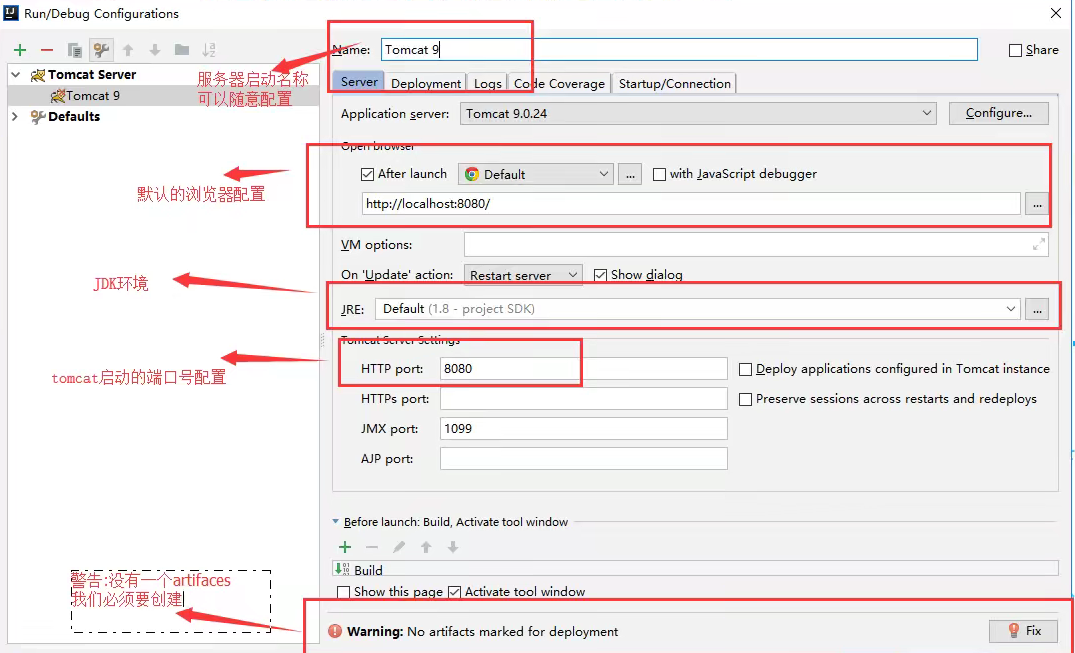Toggle Show dialog checkbox
Viewport: 1075px width, 653px height.
coord(601,274)
